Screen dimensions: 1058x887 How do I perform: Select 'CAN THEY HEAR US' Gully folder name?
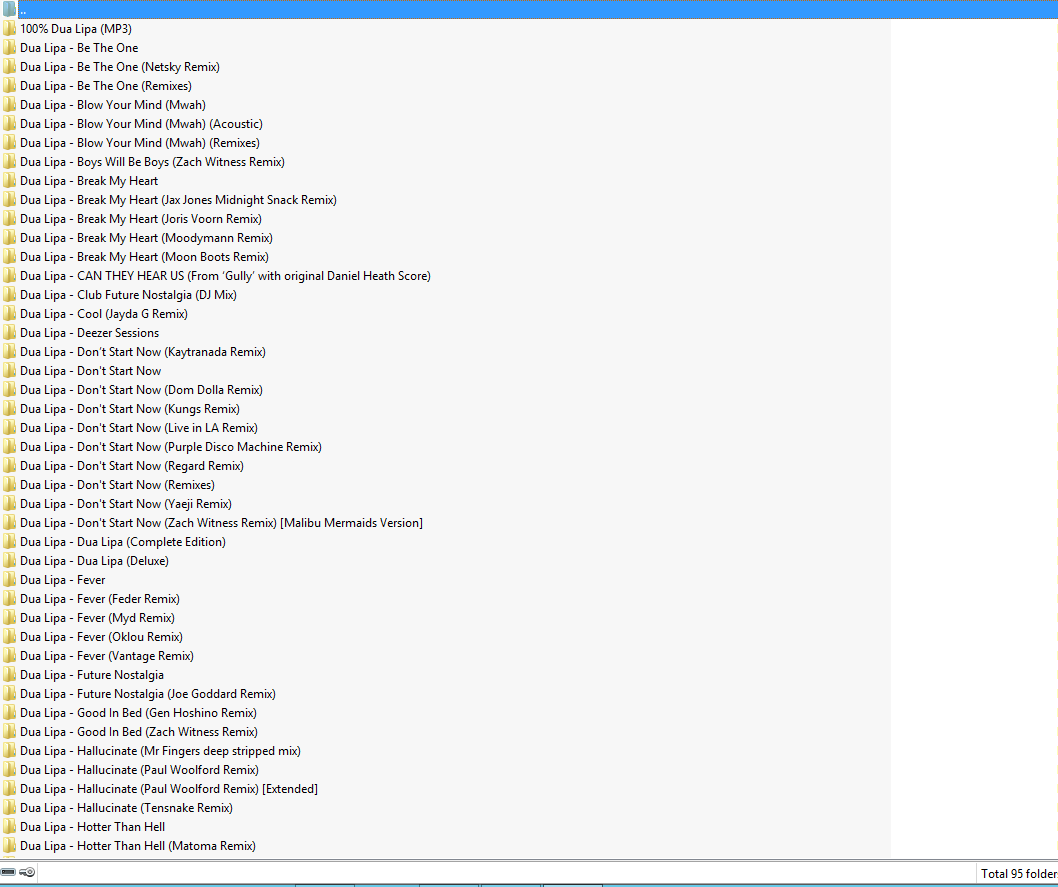[x=225, y=275]
